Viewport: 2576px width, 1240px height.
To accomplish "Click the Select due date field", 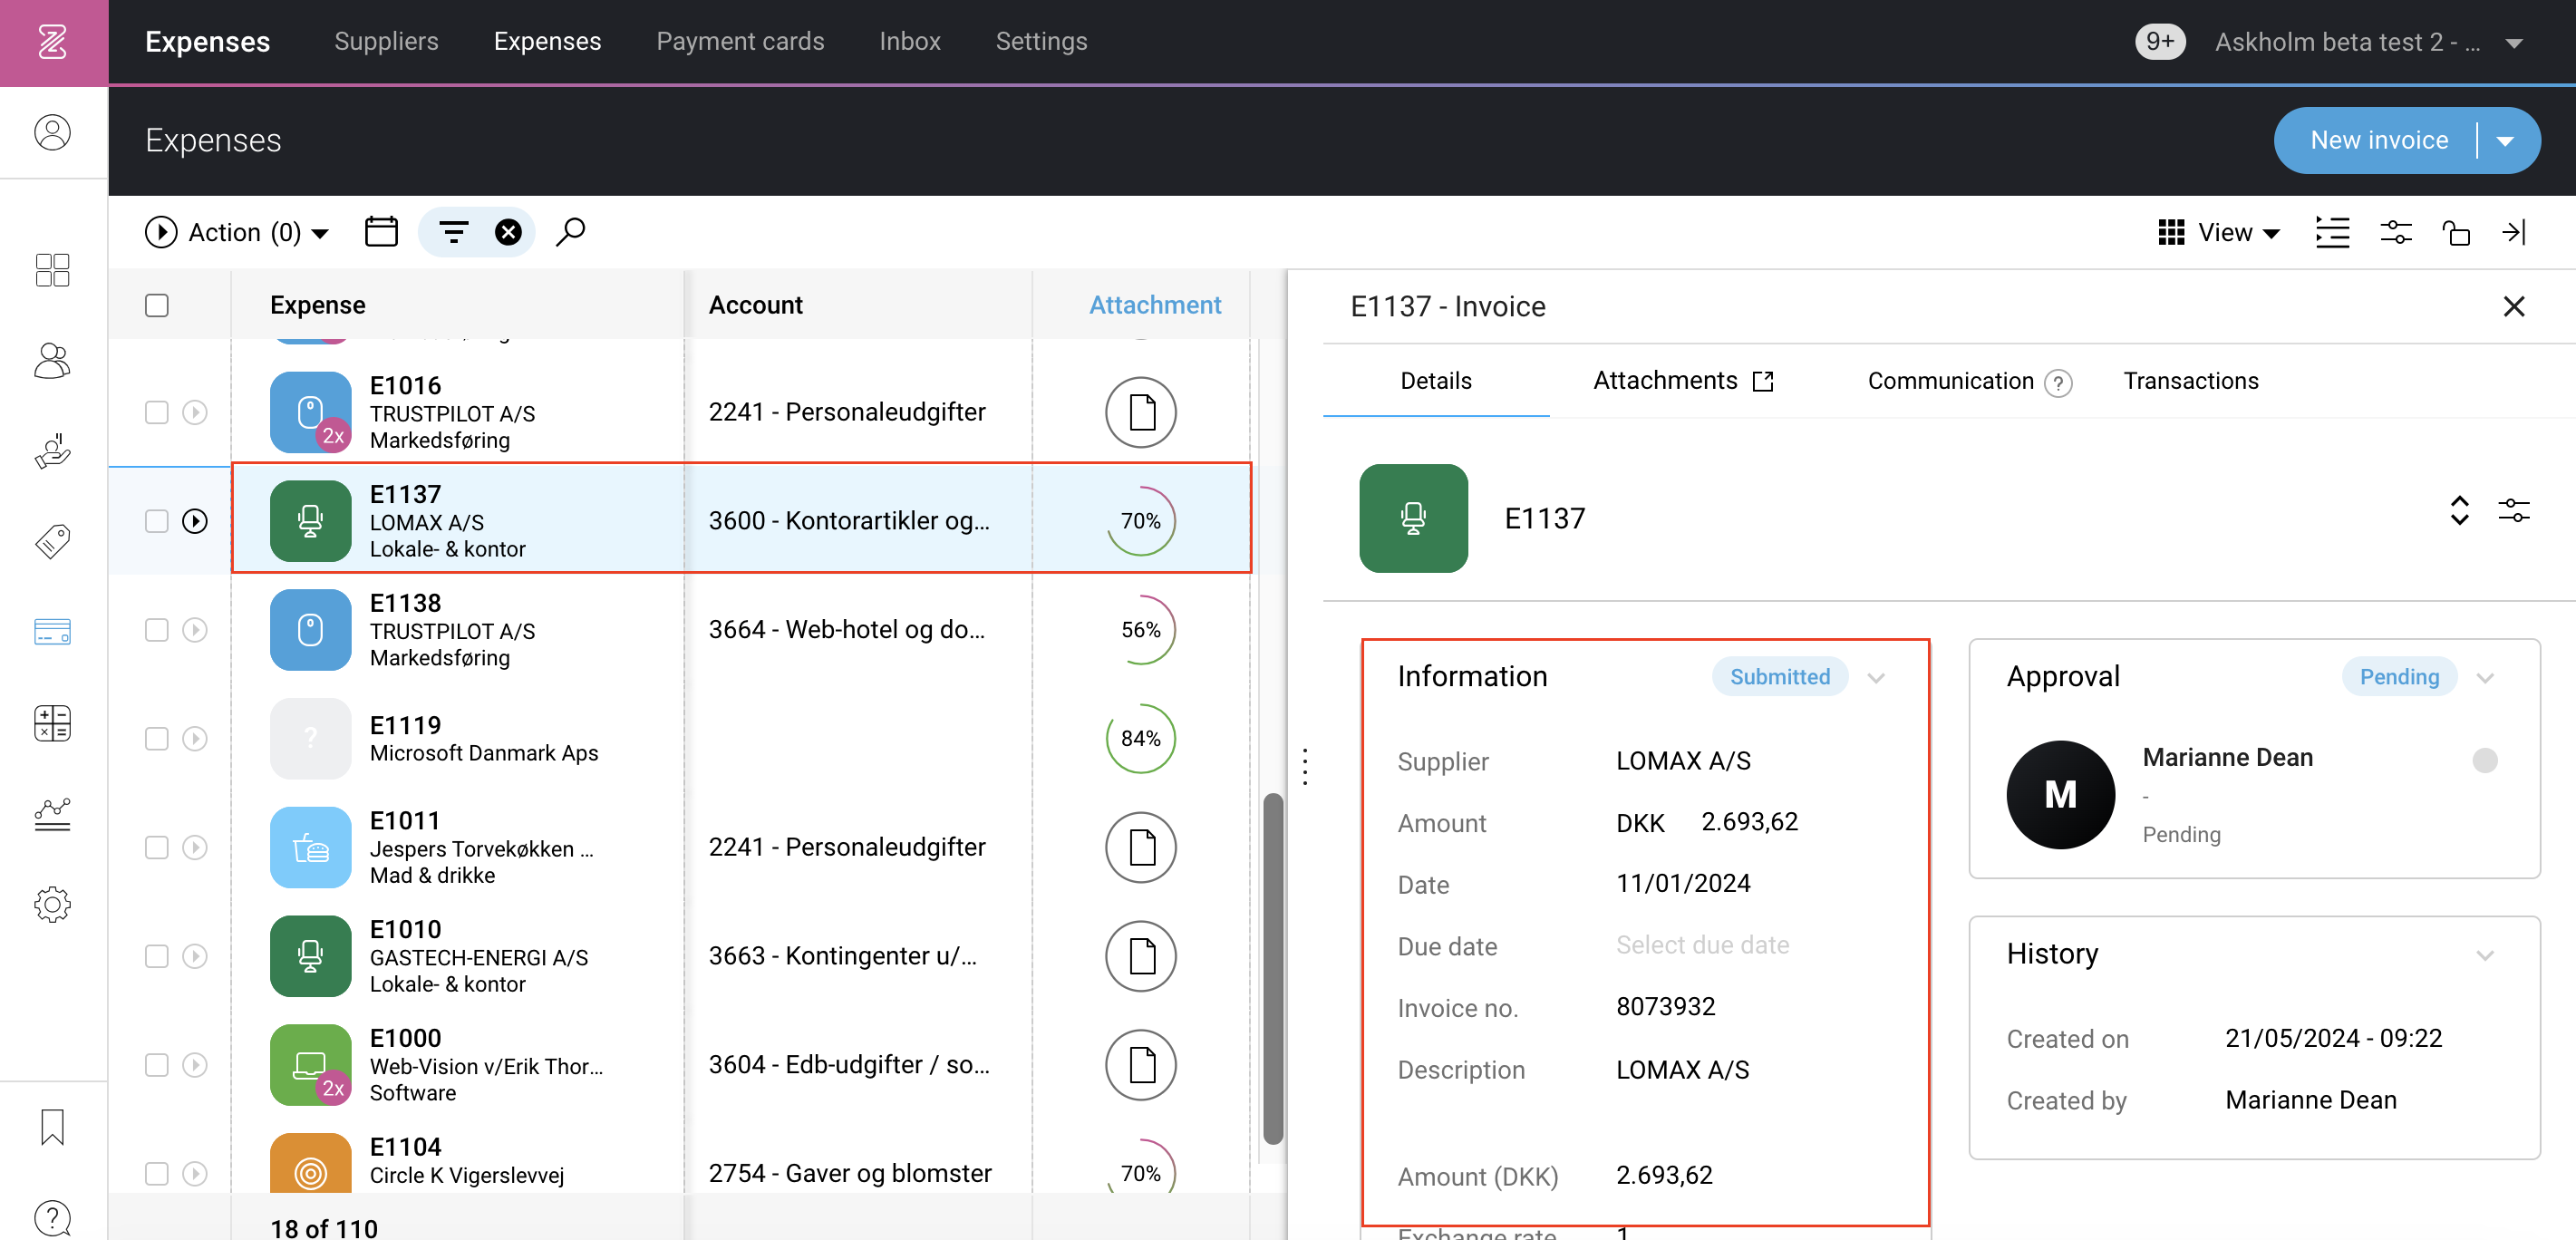I will coord(1702,945).
